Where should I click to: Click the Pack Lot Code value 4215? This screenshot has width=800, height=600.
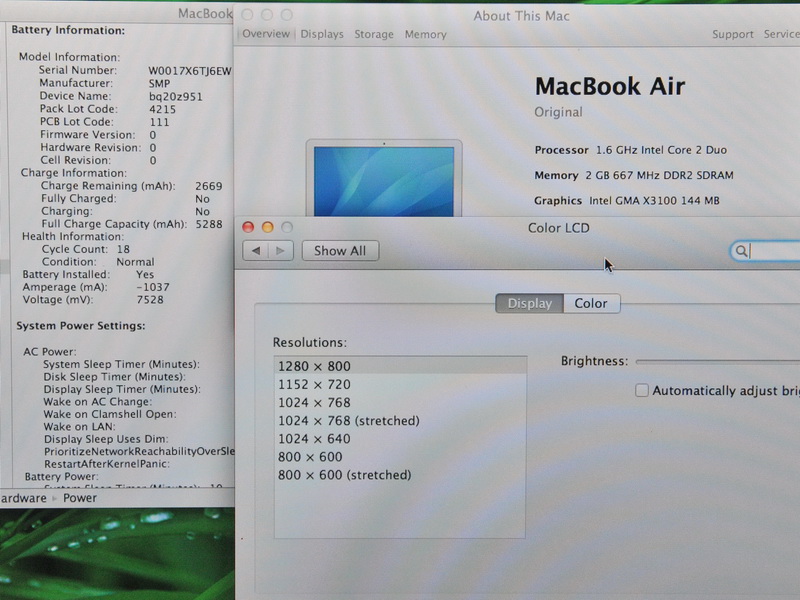tap(162, 109)
